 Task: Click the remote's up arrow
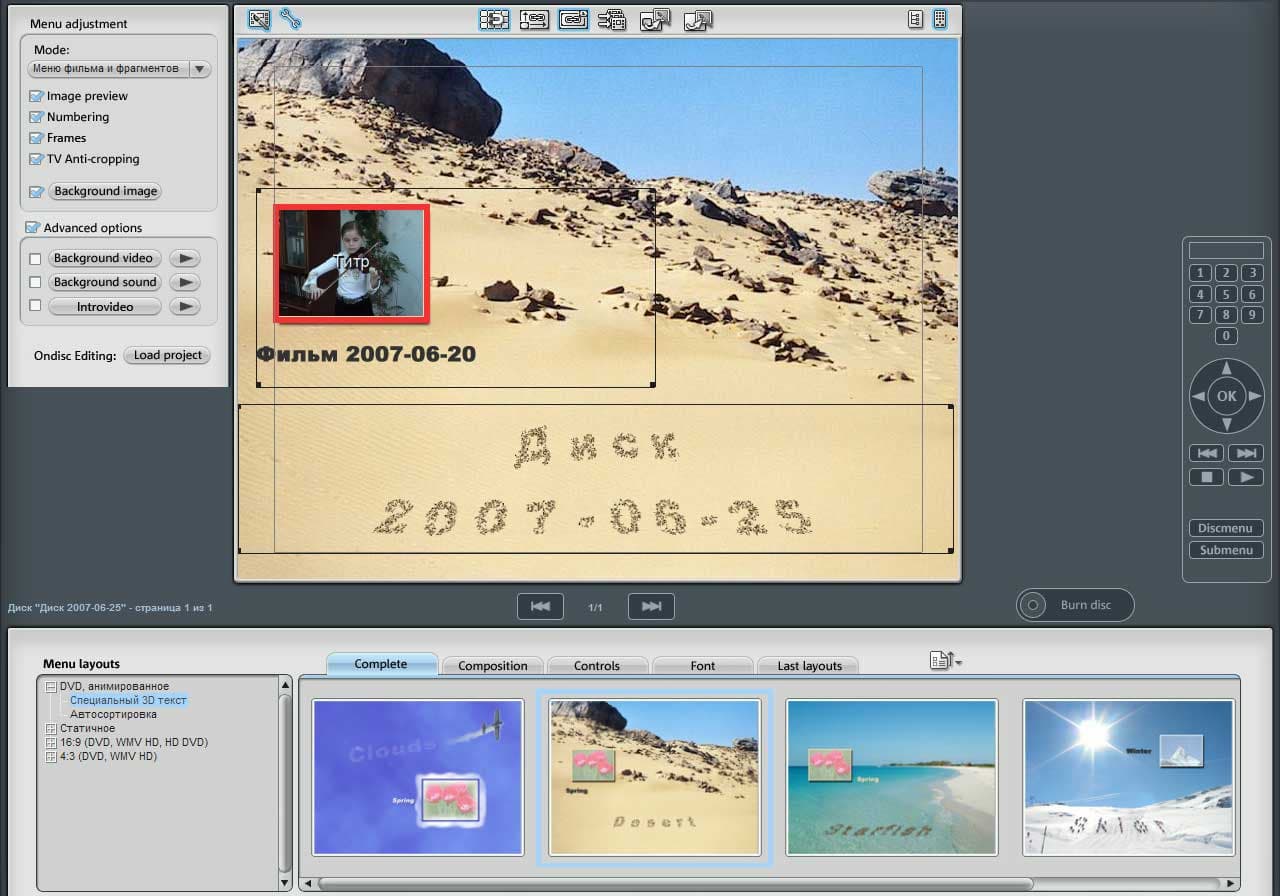tap(1227, 369)
